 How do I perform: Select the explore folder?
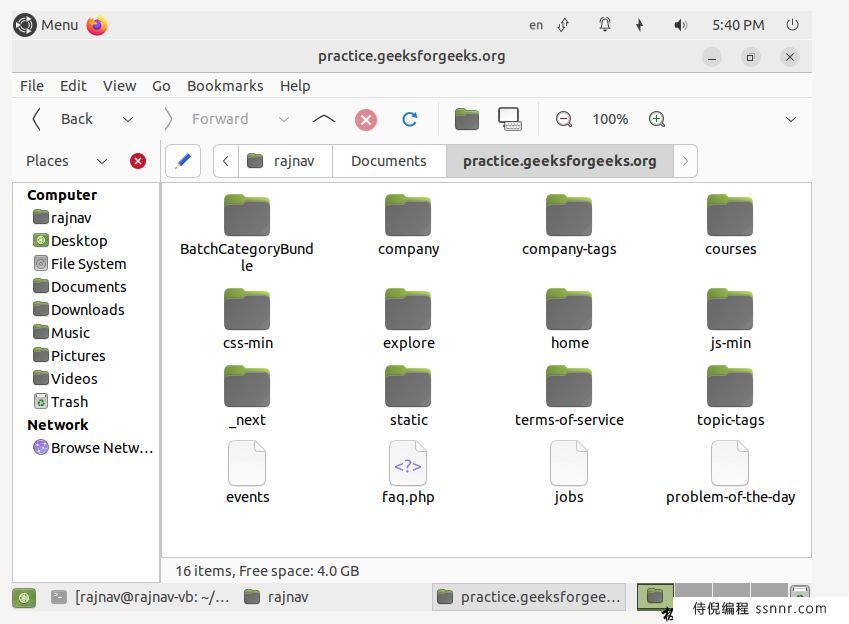point(408,320)
